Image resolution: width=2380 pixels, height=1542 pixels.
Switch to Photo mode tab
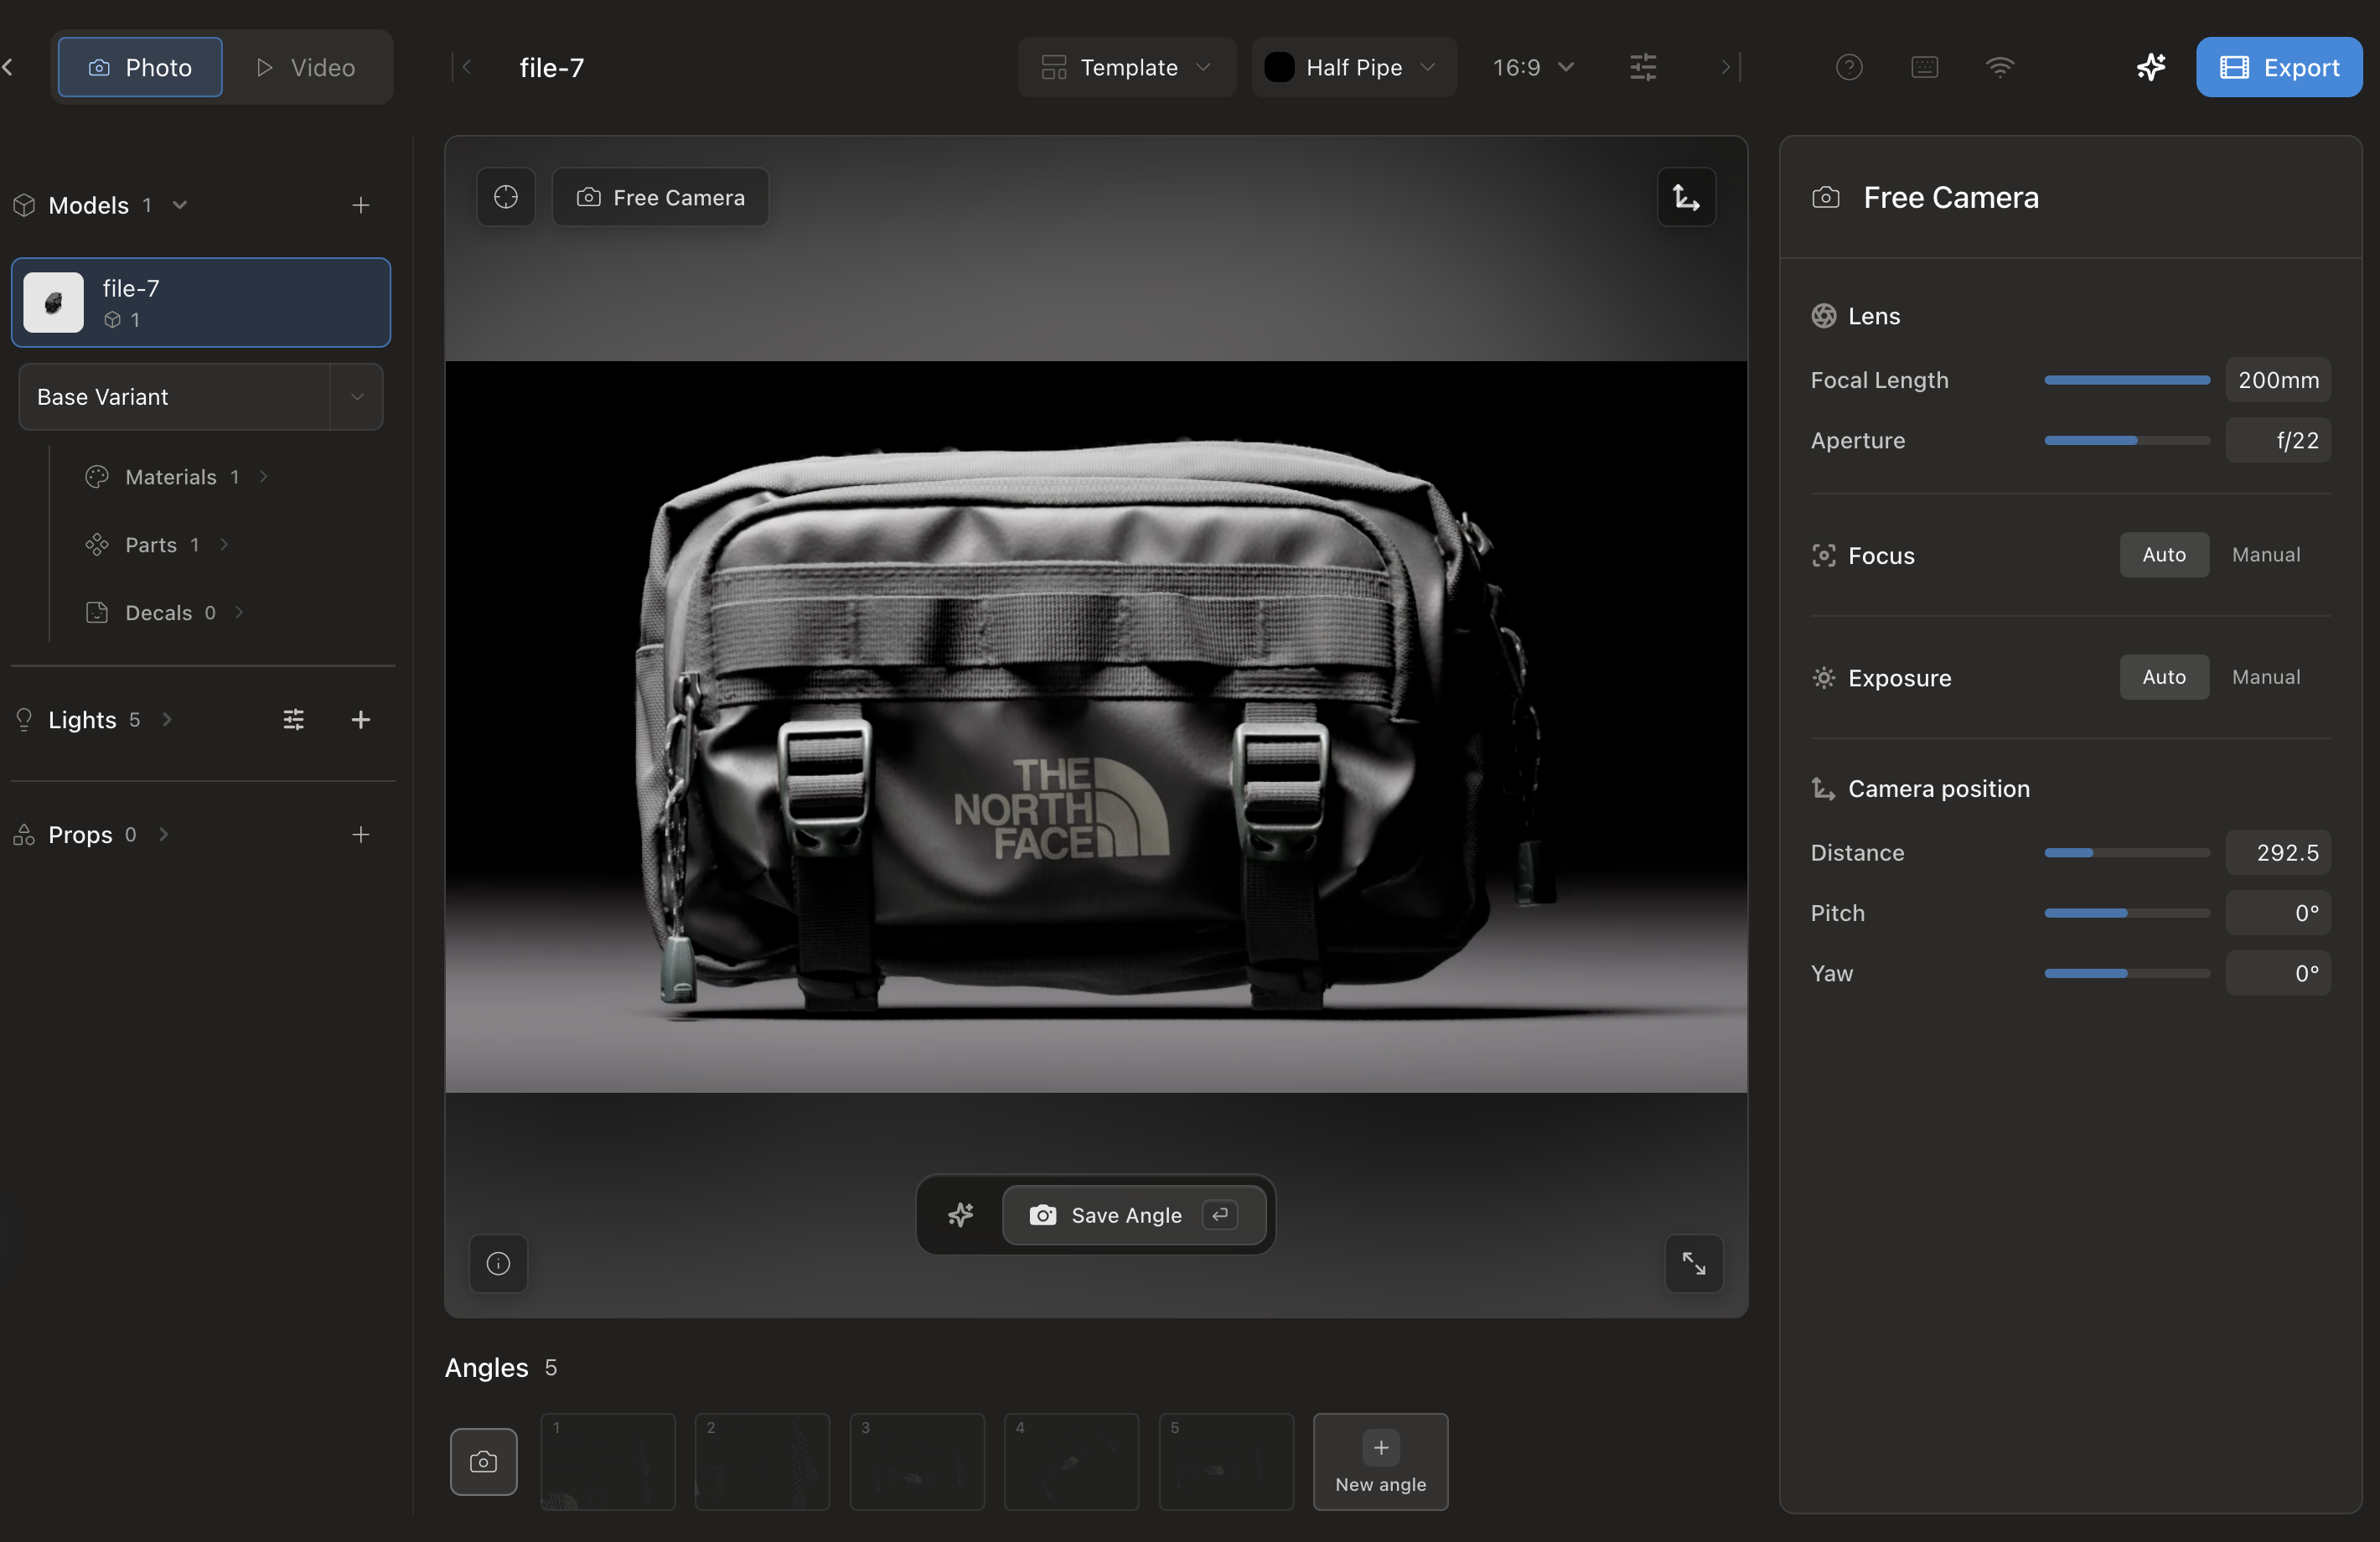[x=140, y=67]
